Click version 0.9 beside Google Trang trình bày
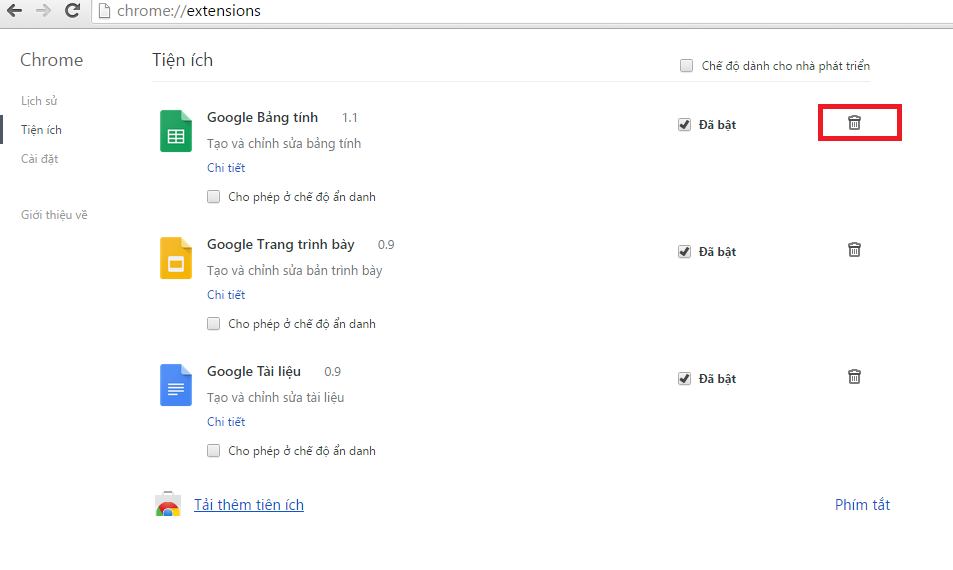 click(386, 245)
